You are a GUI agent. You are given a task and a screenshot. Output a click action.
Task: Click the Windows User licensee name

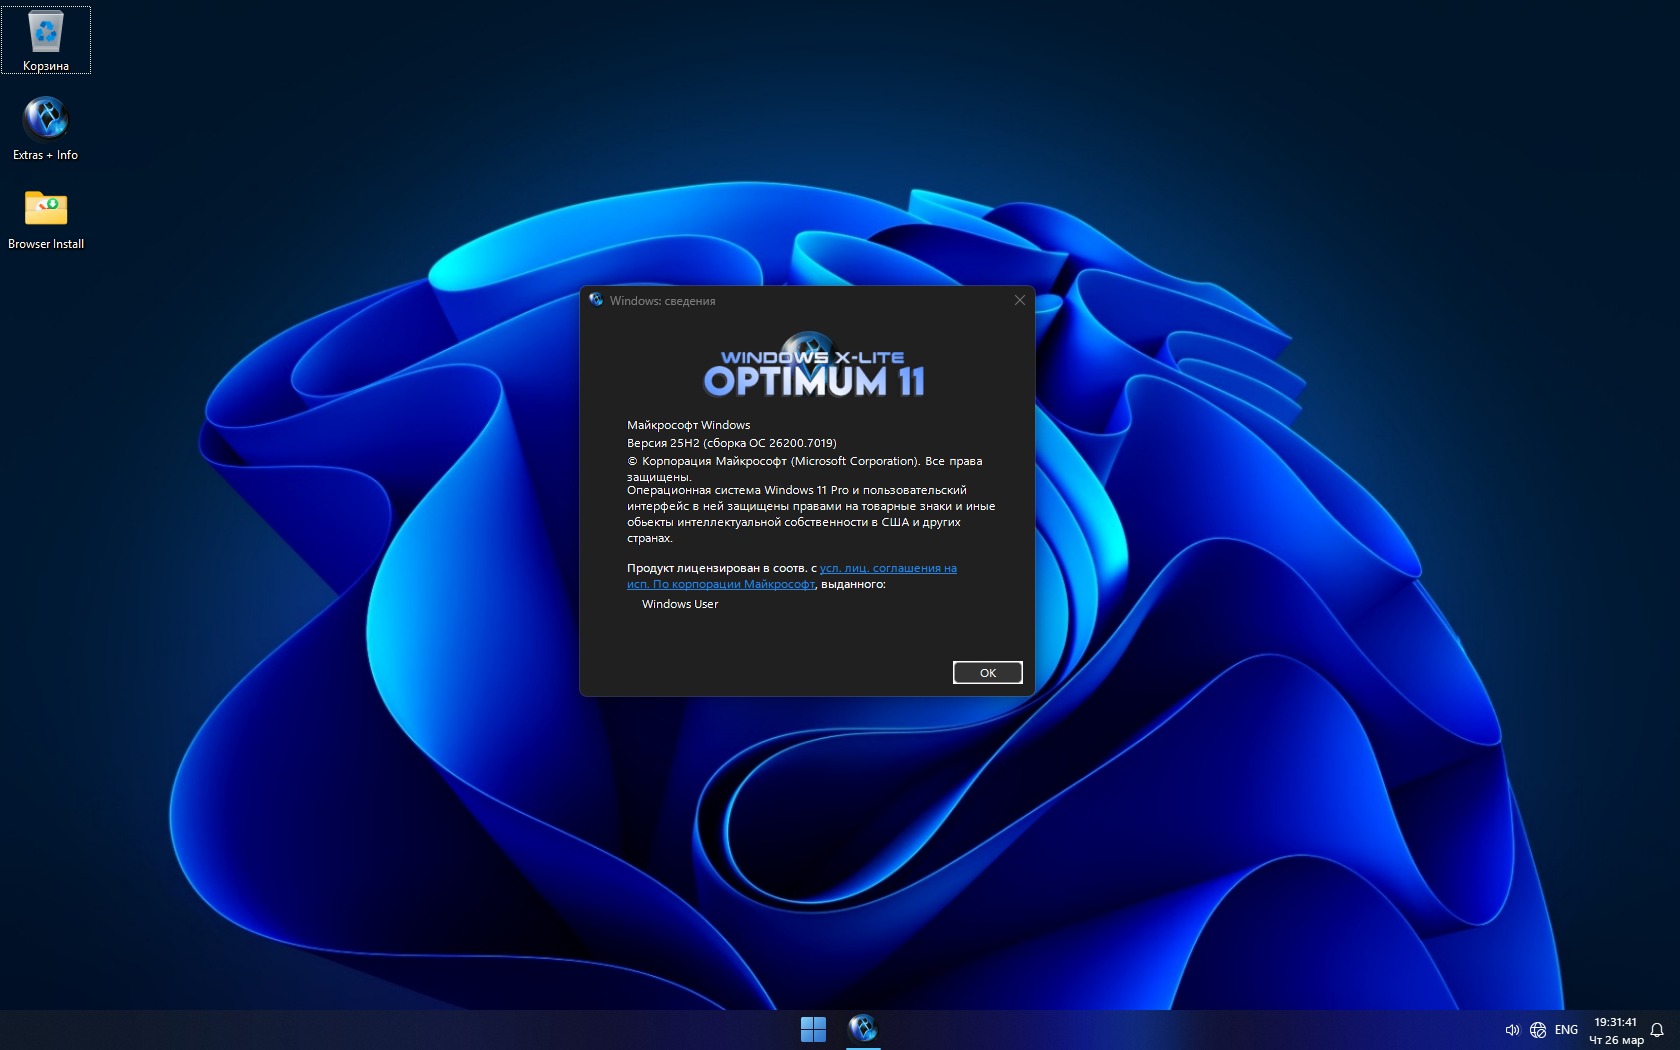[680, 604]
